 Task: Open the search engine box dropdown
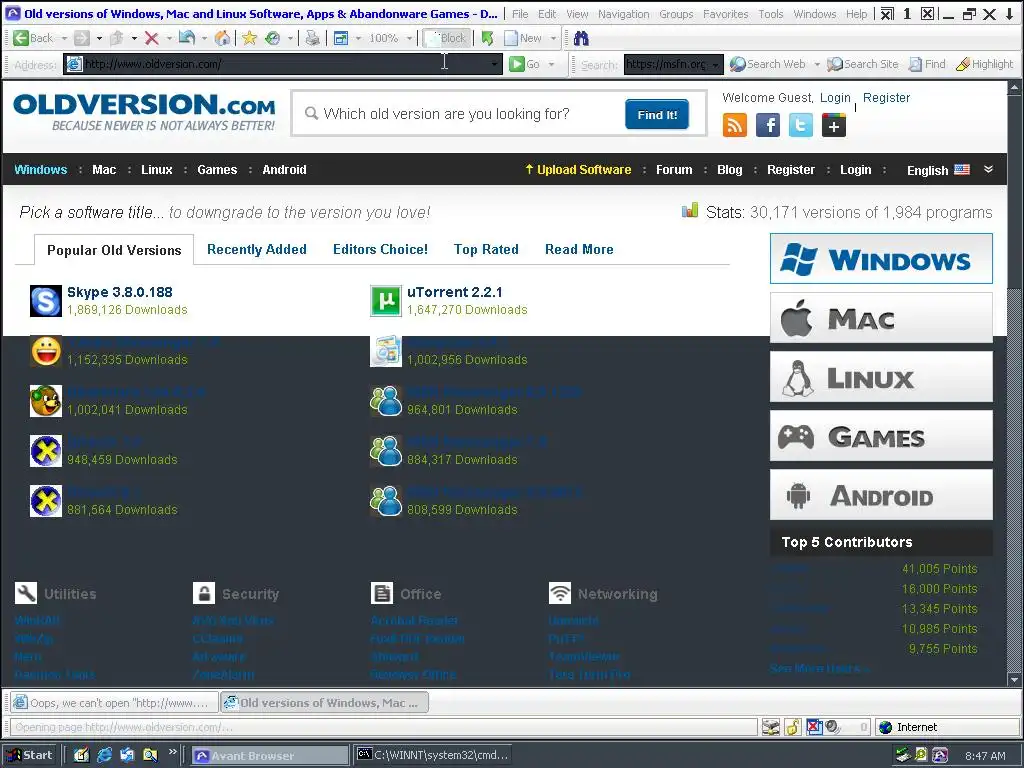pos(716,64)
